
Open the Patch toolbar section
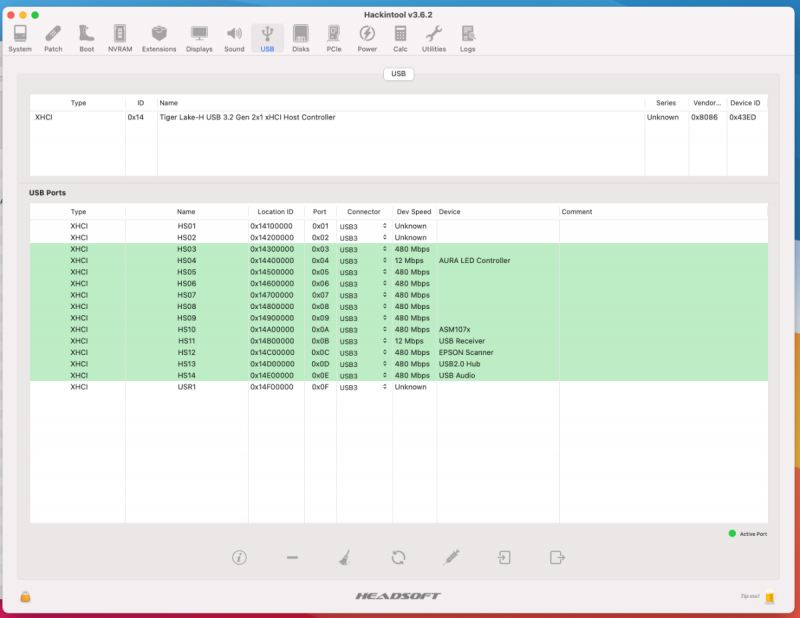53,38
